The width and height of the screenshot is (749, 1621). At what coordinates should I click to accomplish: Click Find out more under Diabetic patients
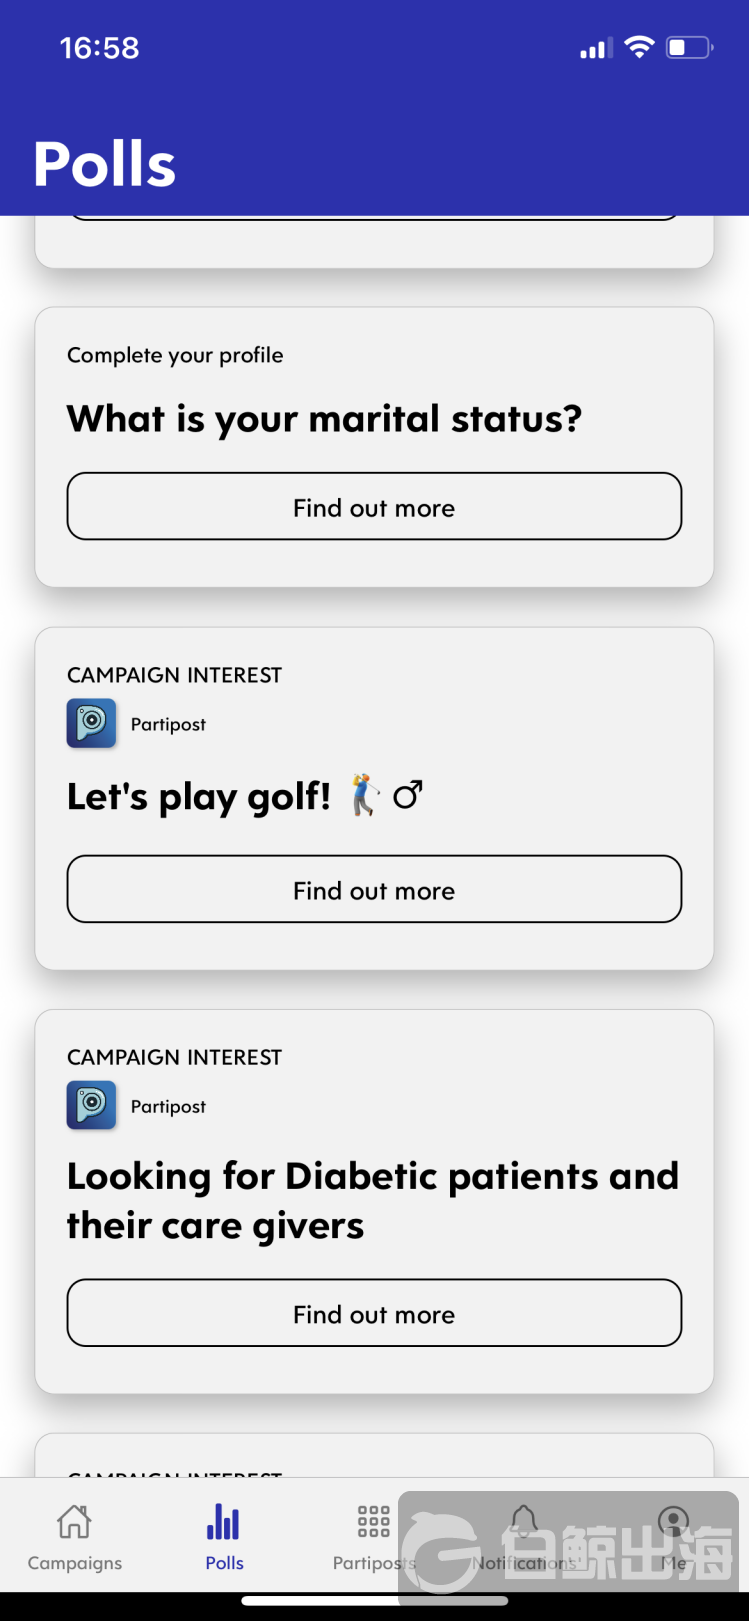coord(374,1314)
